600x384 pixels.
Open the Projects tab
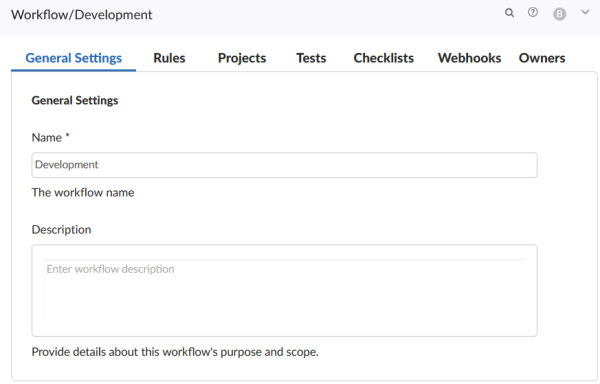click(242, 58)
